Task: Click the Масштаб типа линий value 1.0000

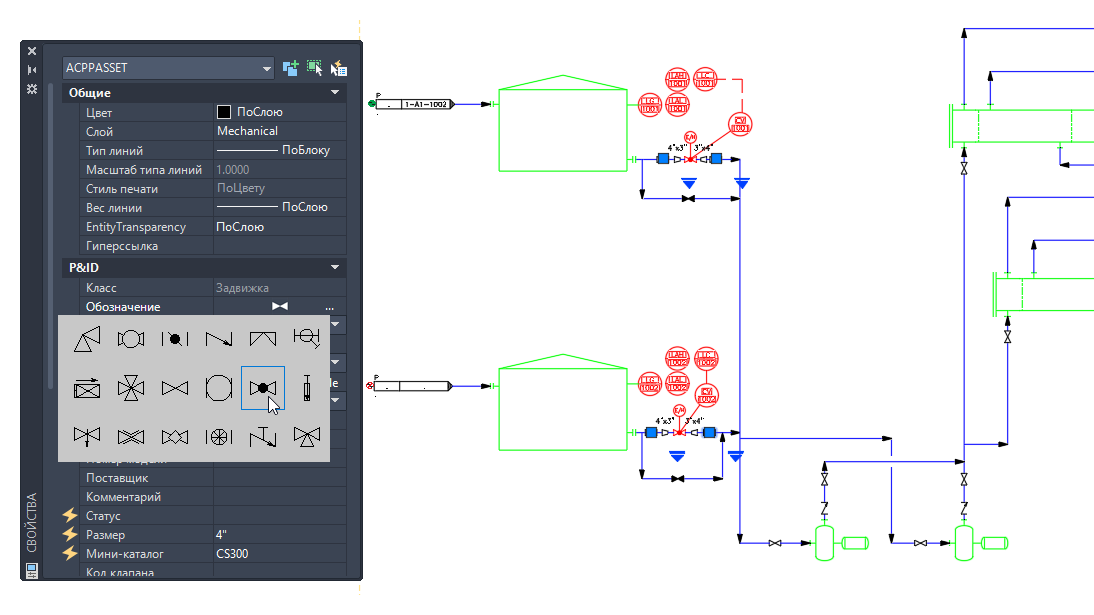Action: pyautogui.click(x=232, y=170)
